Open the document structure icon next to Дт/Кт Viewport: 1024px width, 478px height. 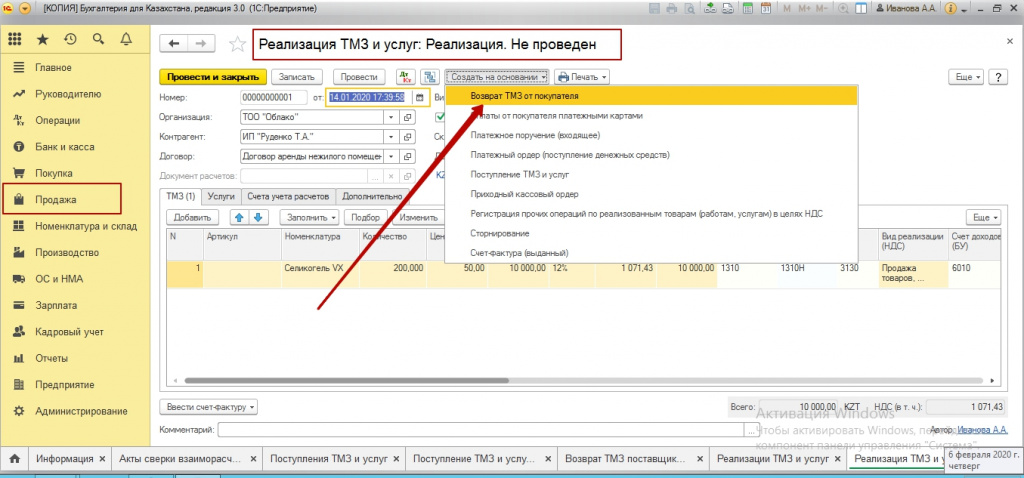pyautogui.click(x=429, y=77)
